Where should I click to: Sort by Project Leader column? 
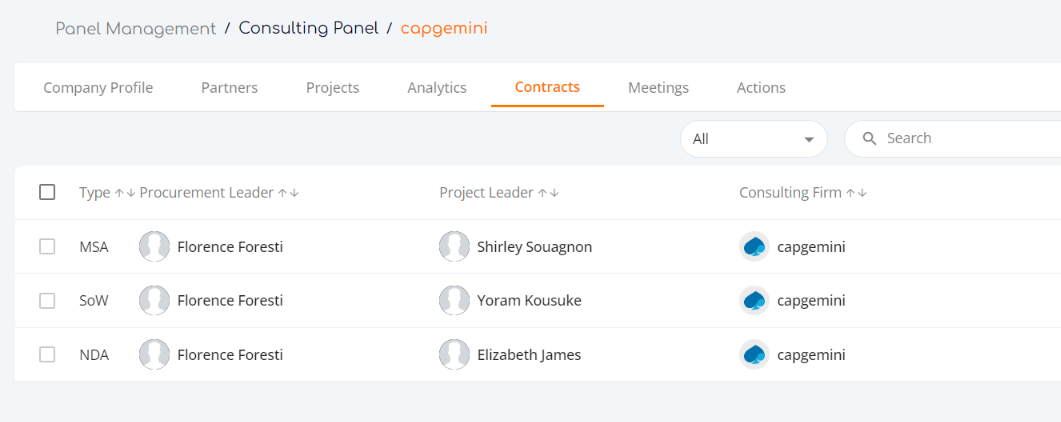[499, 193]
